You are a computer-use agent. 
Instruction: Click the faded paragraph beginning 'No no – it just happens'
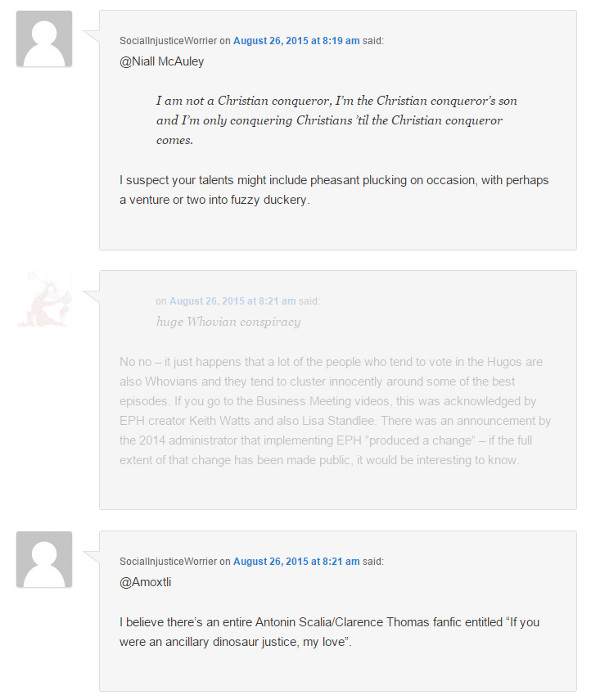point(335,411)
